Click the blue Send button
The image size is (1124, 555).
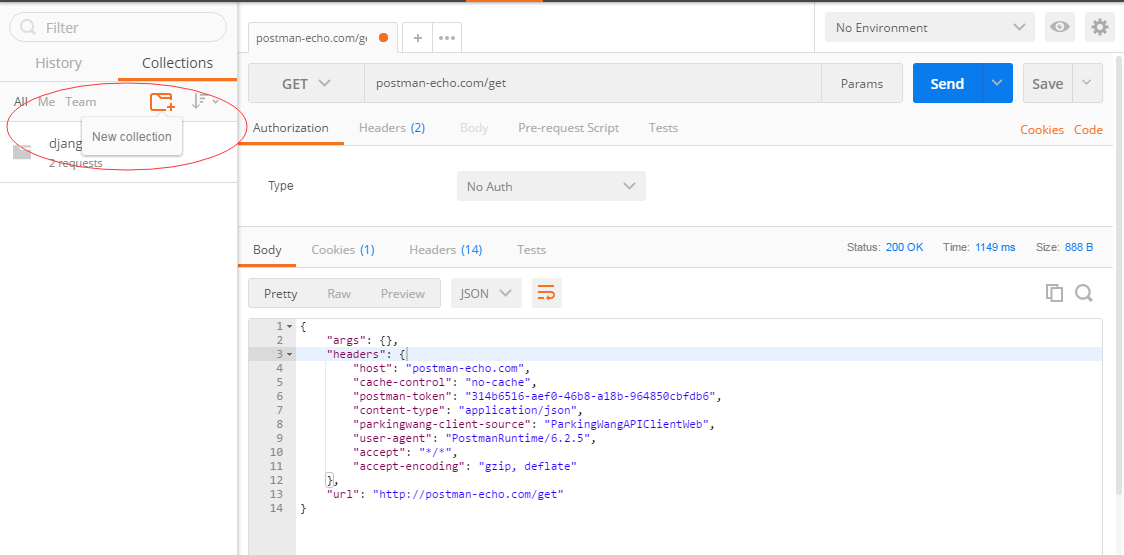[947, 83]
